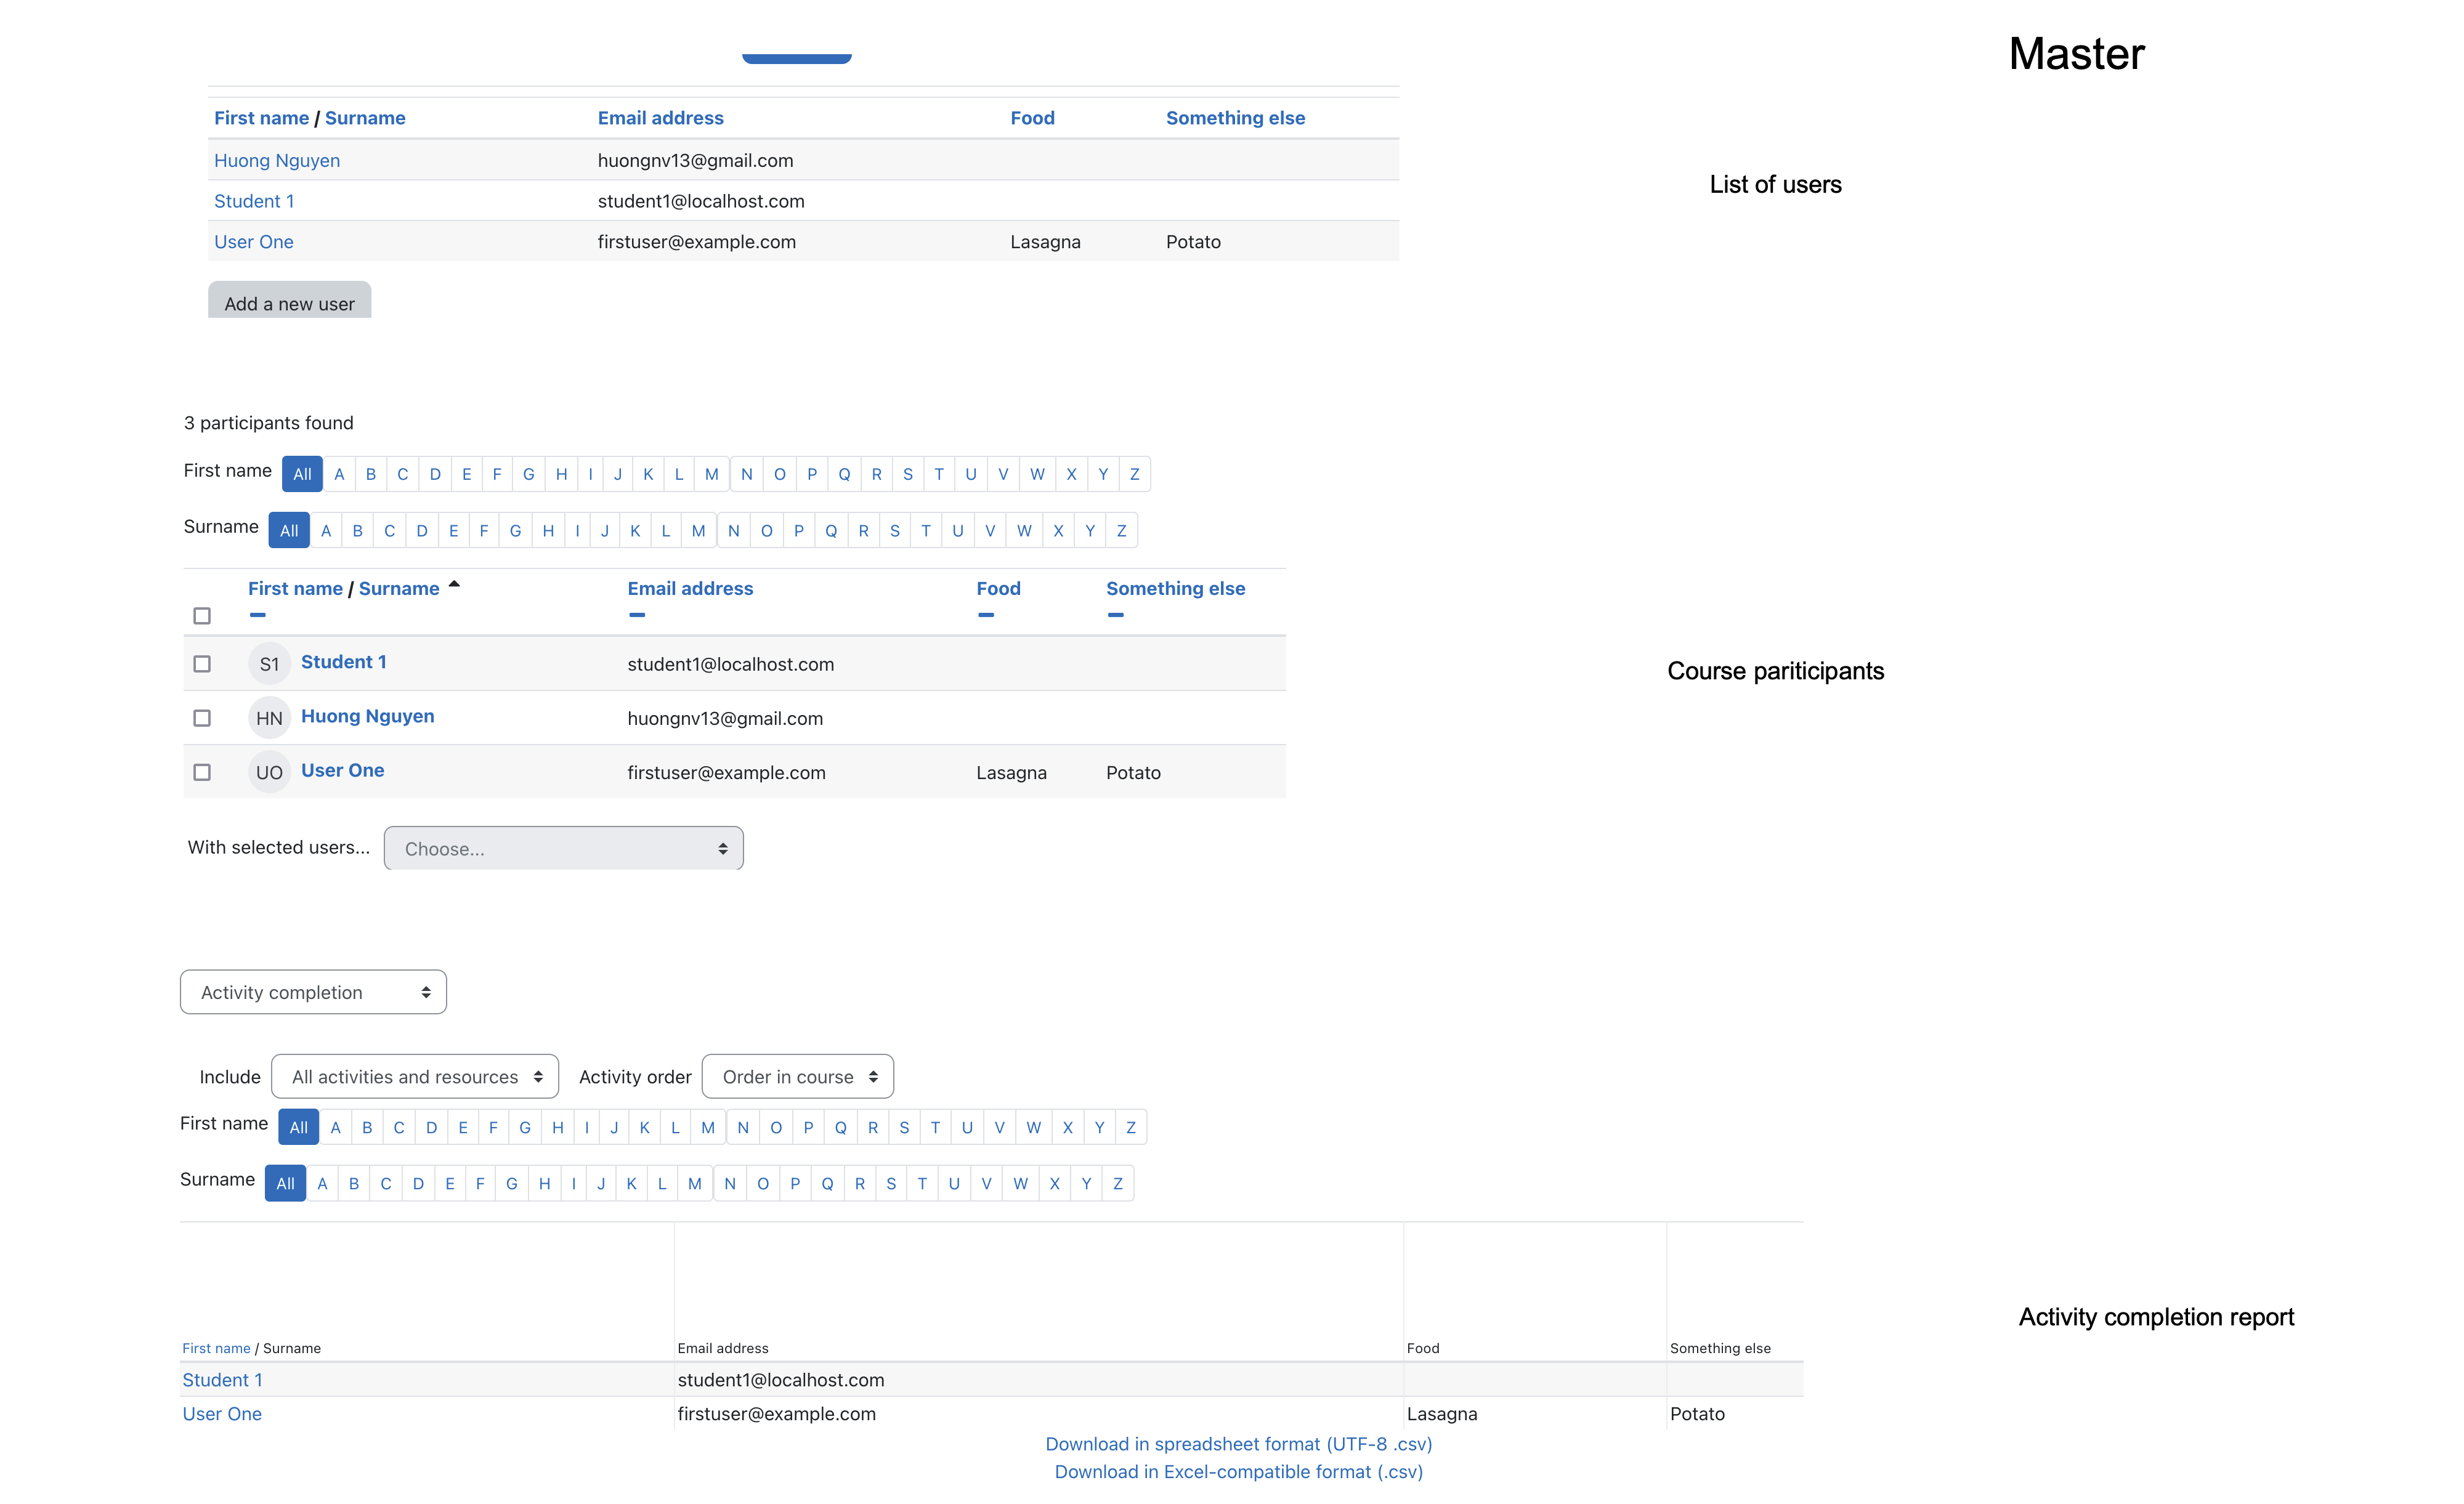Click the 3 participants found text
This screenshot has width=2464, height=1504.
[269, 423]
